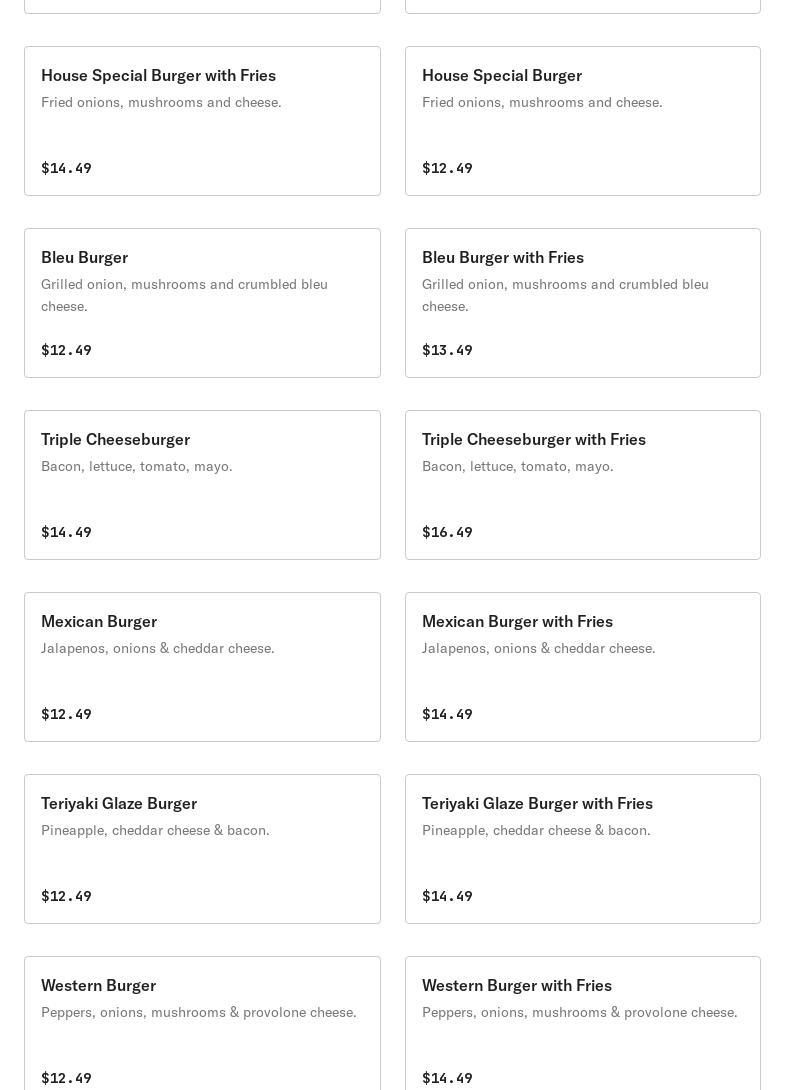Click Teriyaki Glaze Burger title text
Screen dimensions: 785x1090
119,804
